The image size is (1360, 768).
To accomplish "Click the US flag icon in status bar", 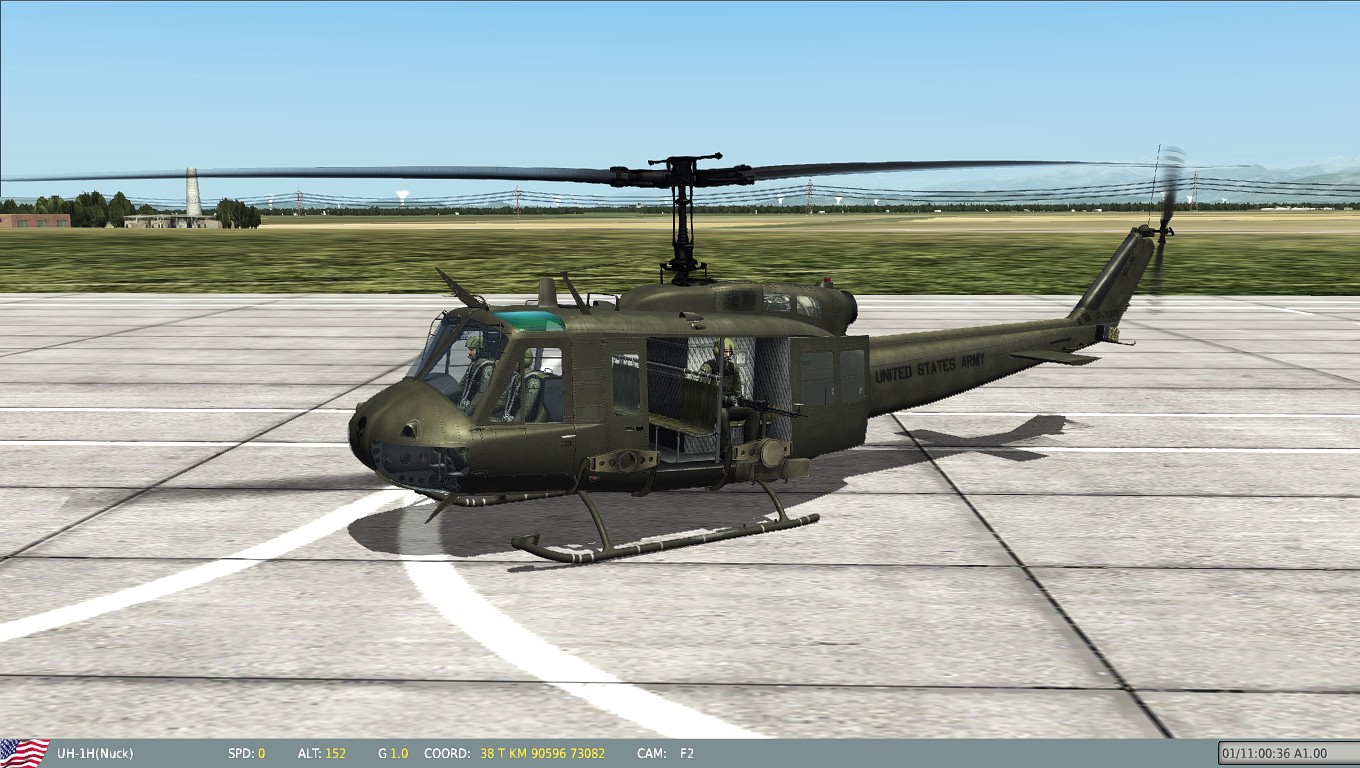I will tap(25, 753).
